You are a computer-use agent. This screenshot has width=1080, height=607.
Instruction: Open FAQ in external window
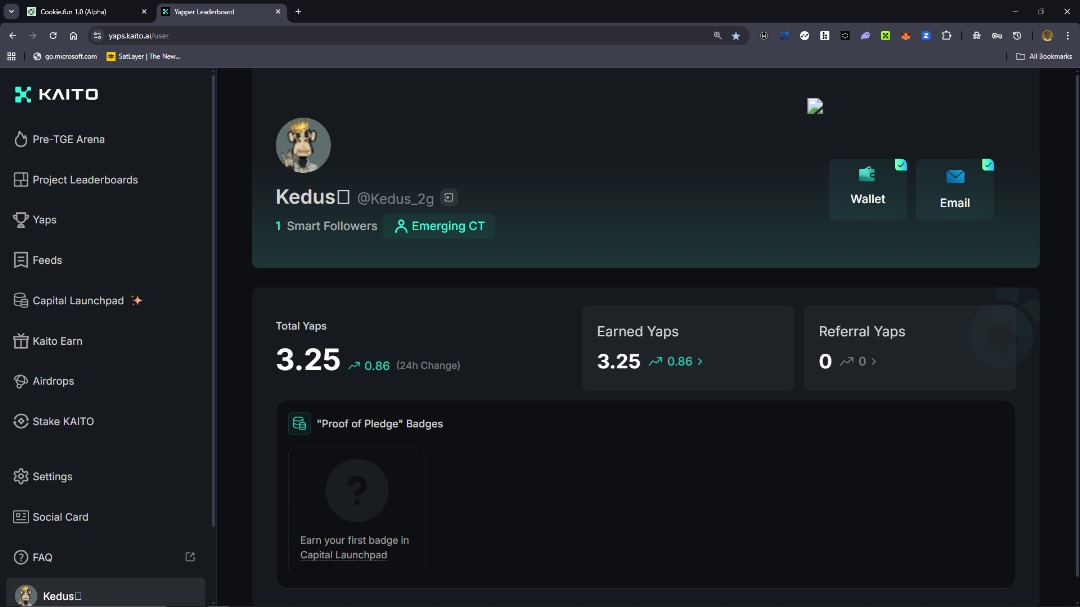(x=189, y=556)
